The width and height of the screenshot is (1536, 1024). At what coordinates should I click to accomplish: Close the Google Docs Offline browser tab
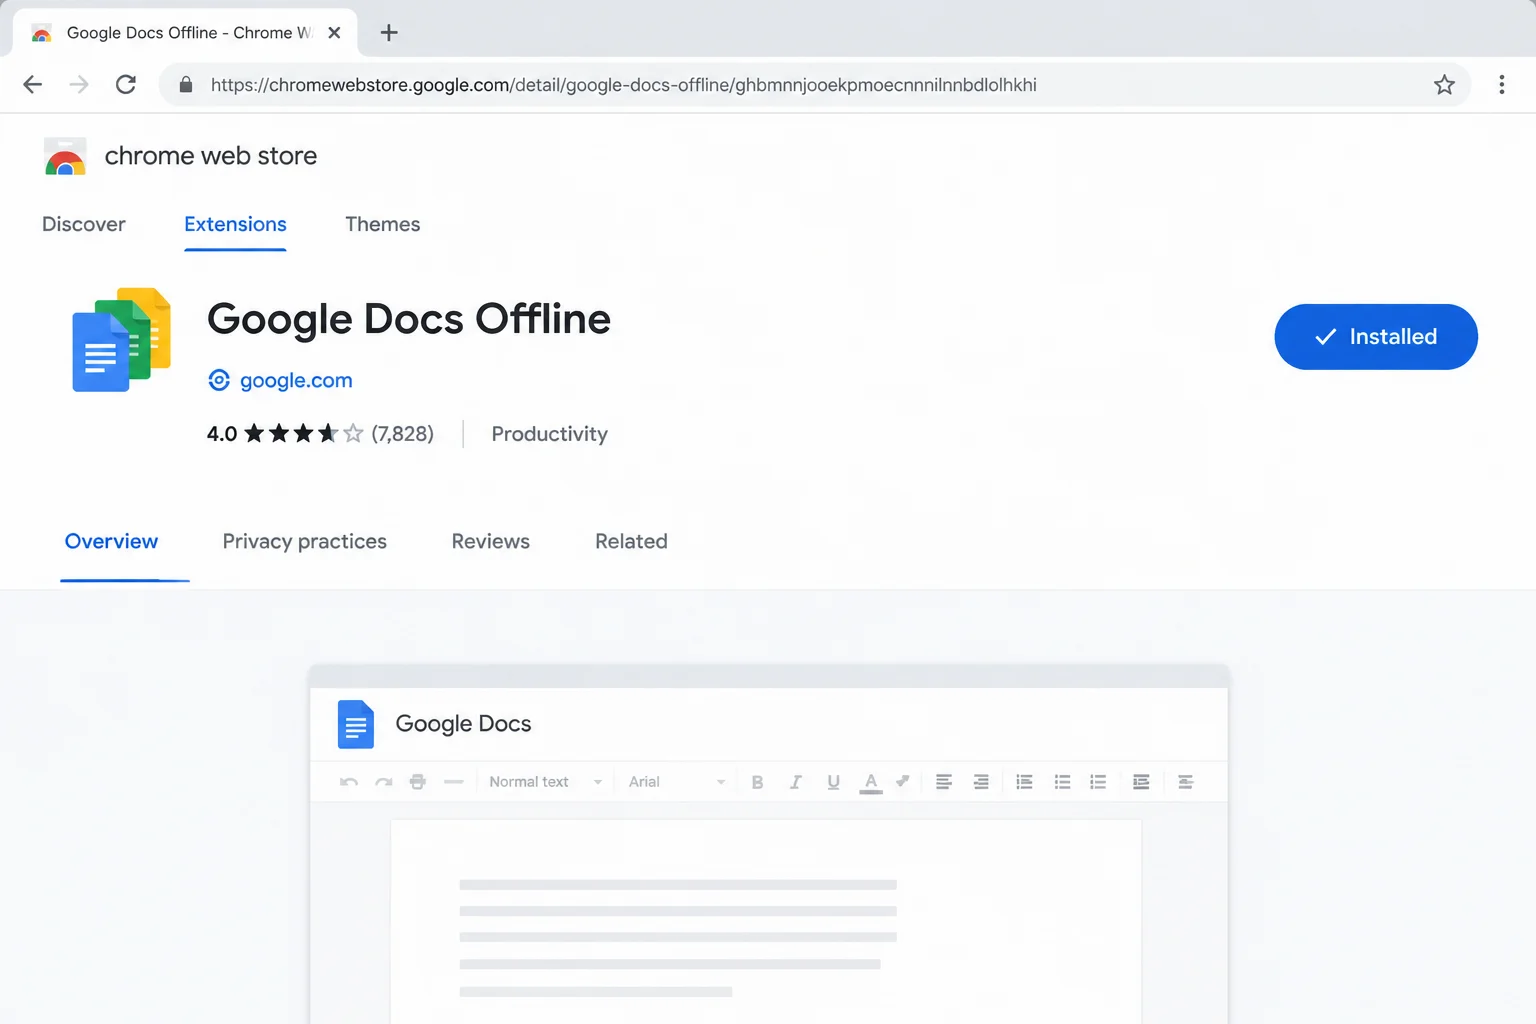coord(334,33)
